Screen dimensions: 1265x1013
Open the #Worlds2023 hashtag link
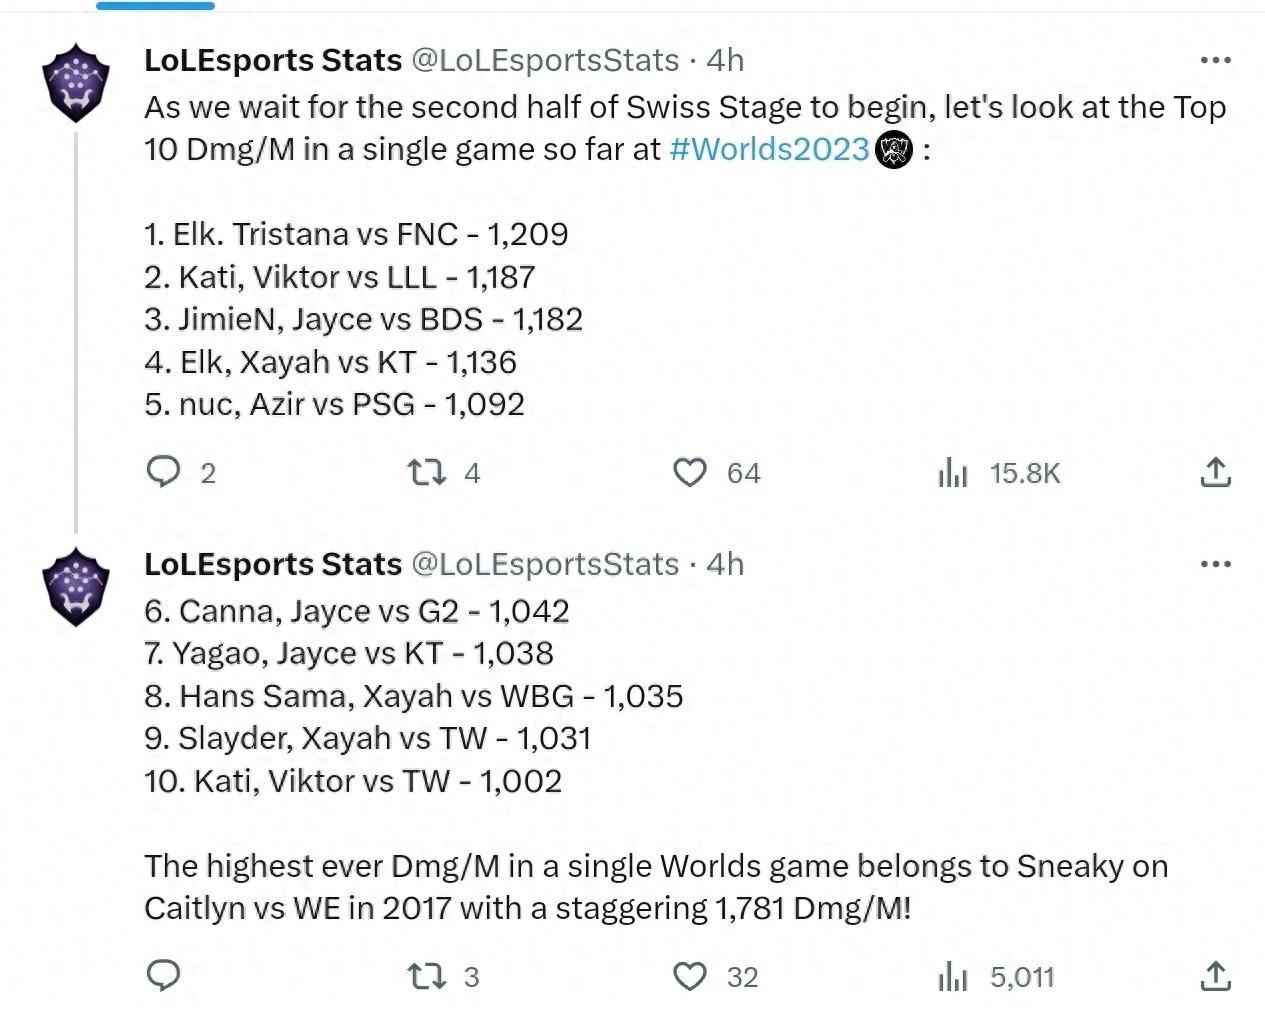coord(769,149)
